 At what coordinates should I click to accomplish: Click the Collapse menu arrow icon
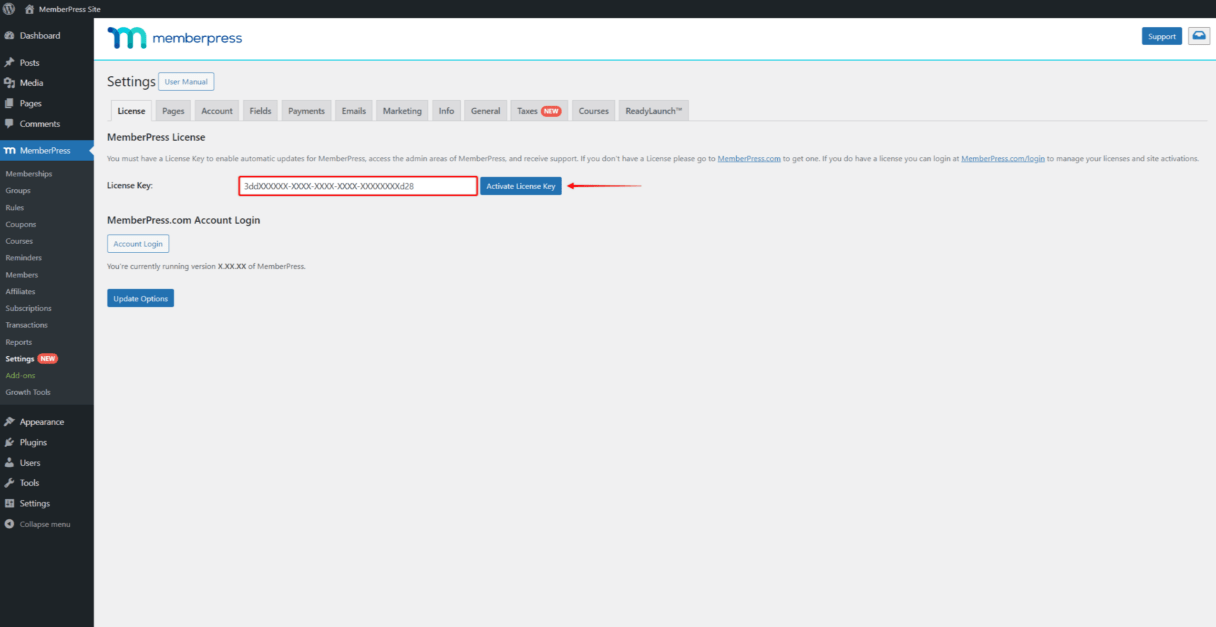(x=9, y=524)
